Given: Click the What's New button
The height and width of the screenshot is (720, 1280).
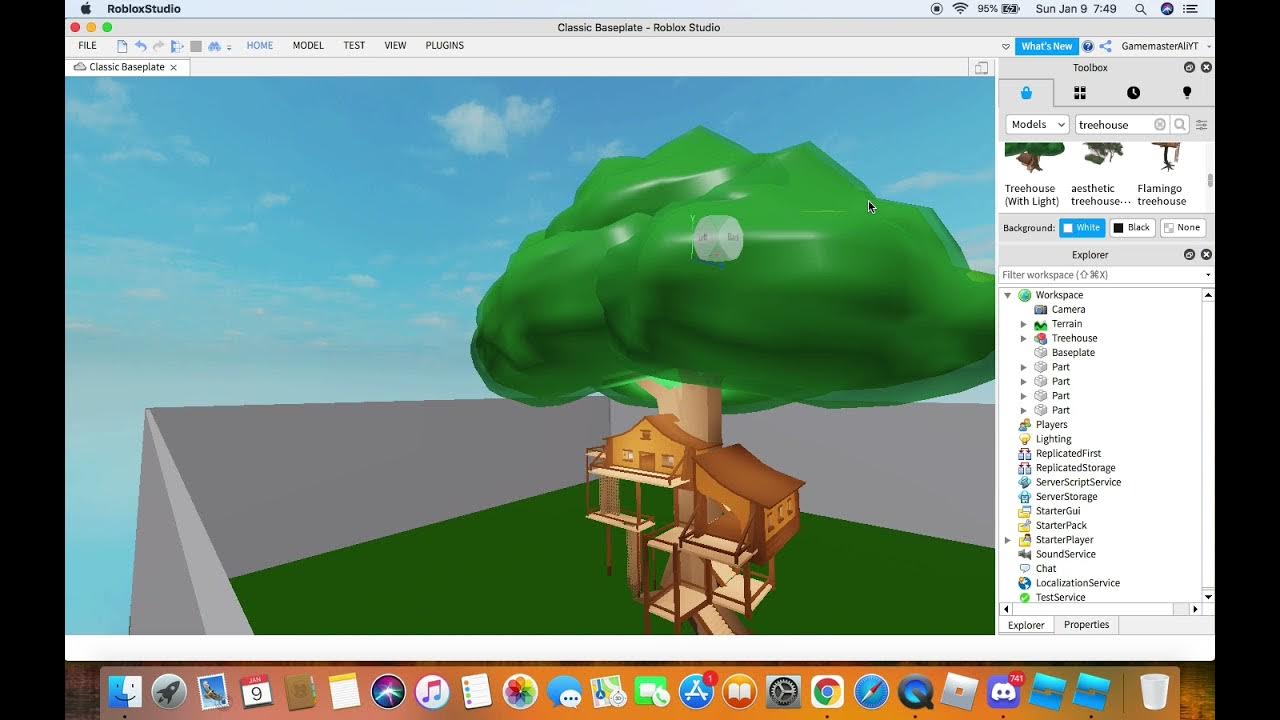Looking at the screenshot, I should tap(1047, 46).
